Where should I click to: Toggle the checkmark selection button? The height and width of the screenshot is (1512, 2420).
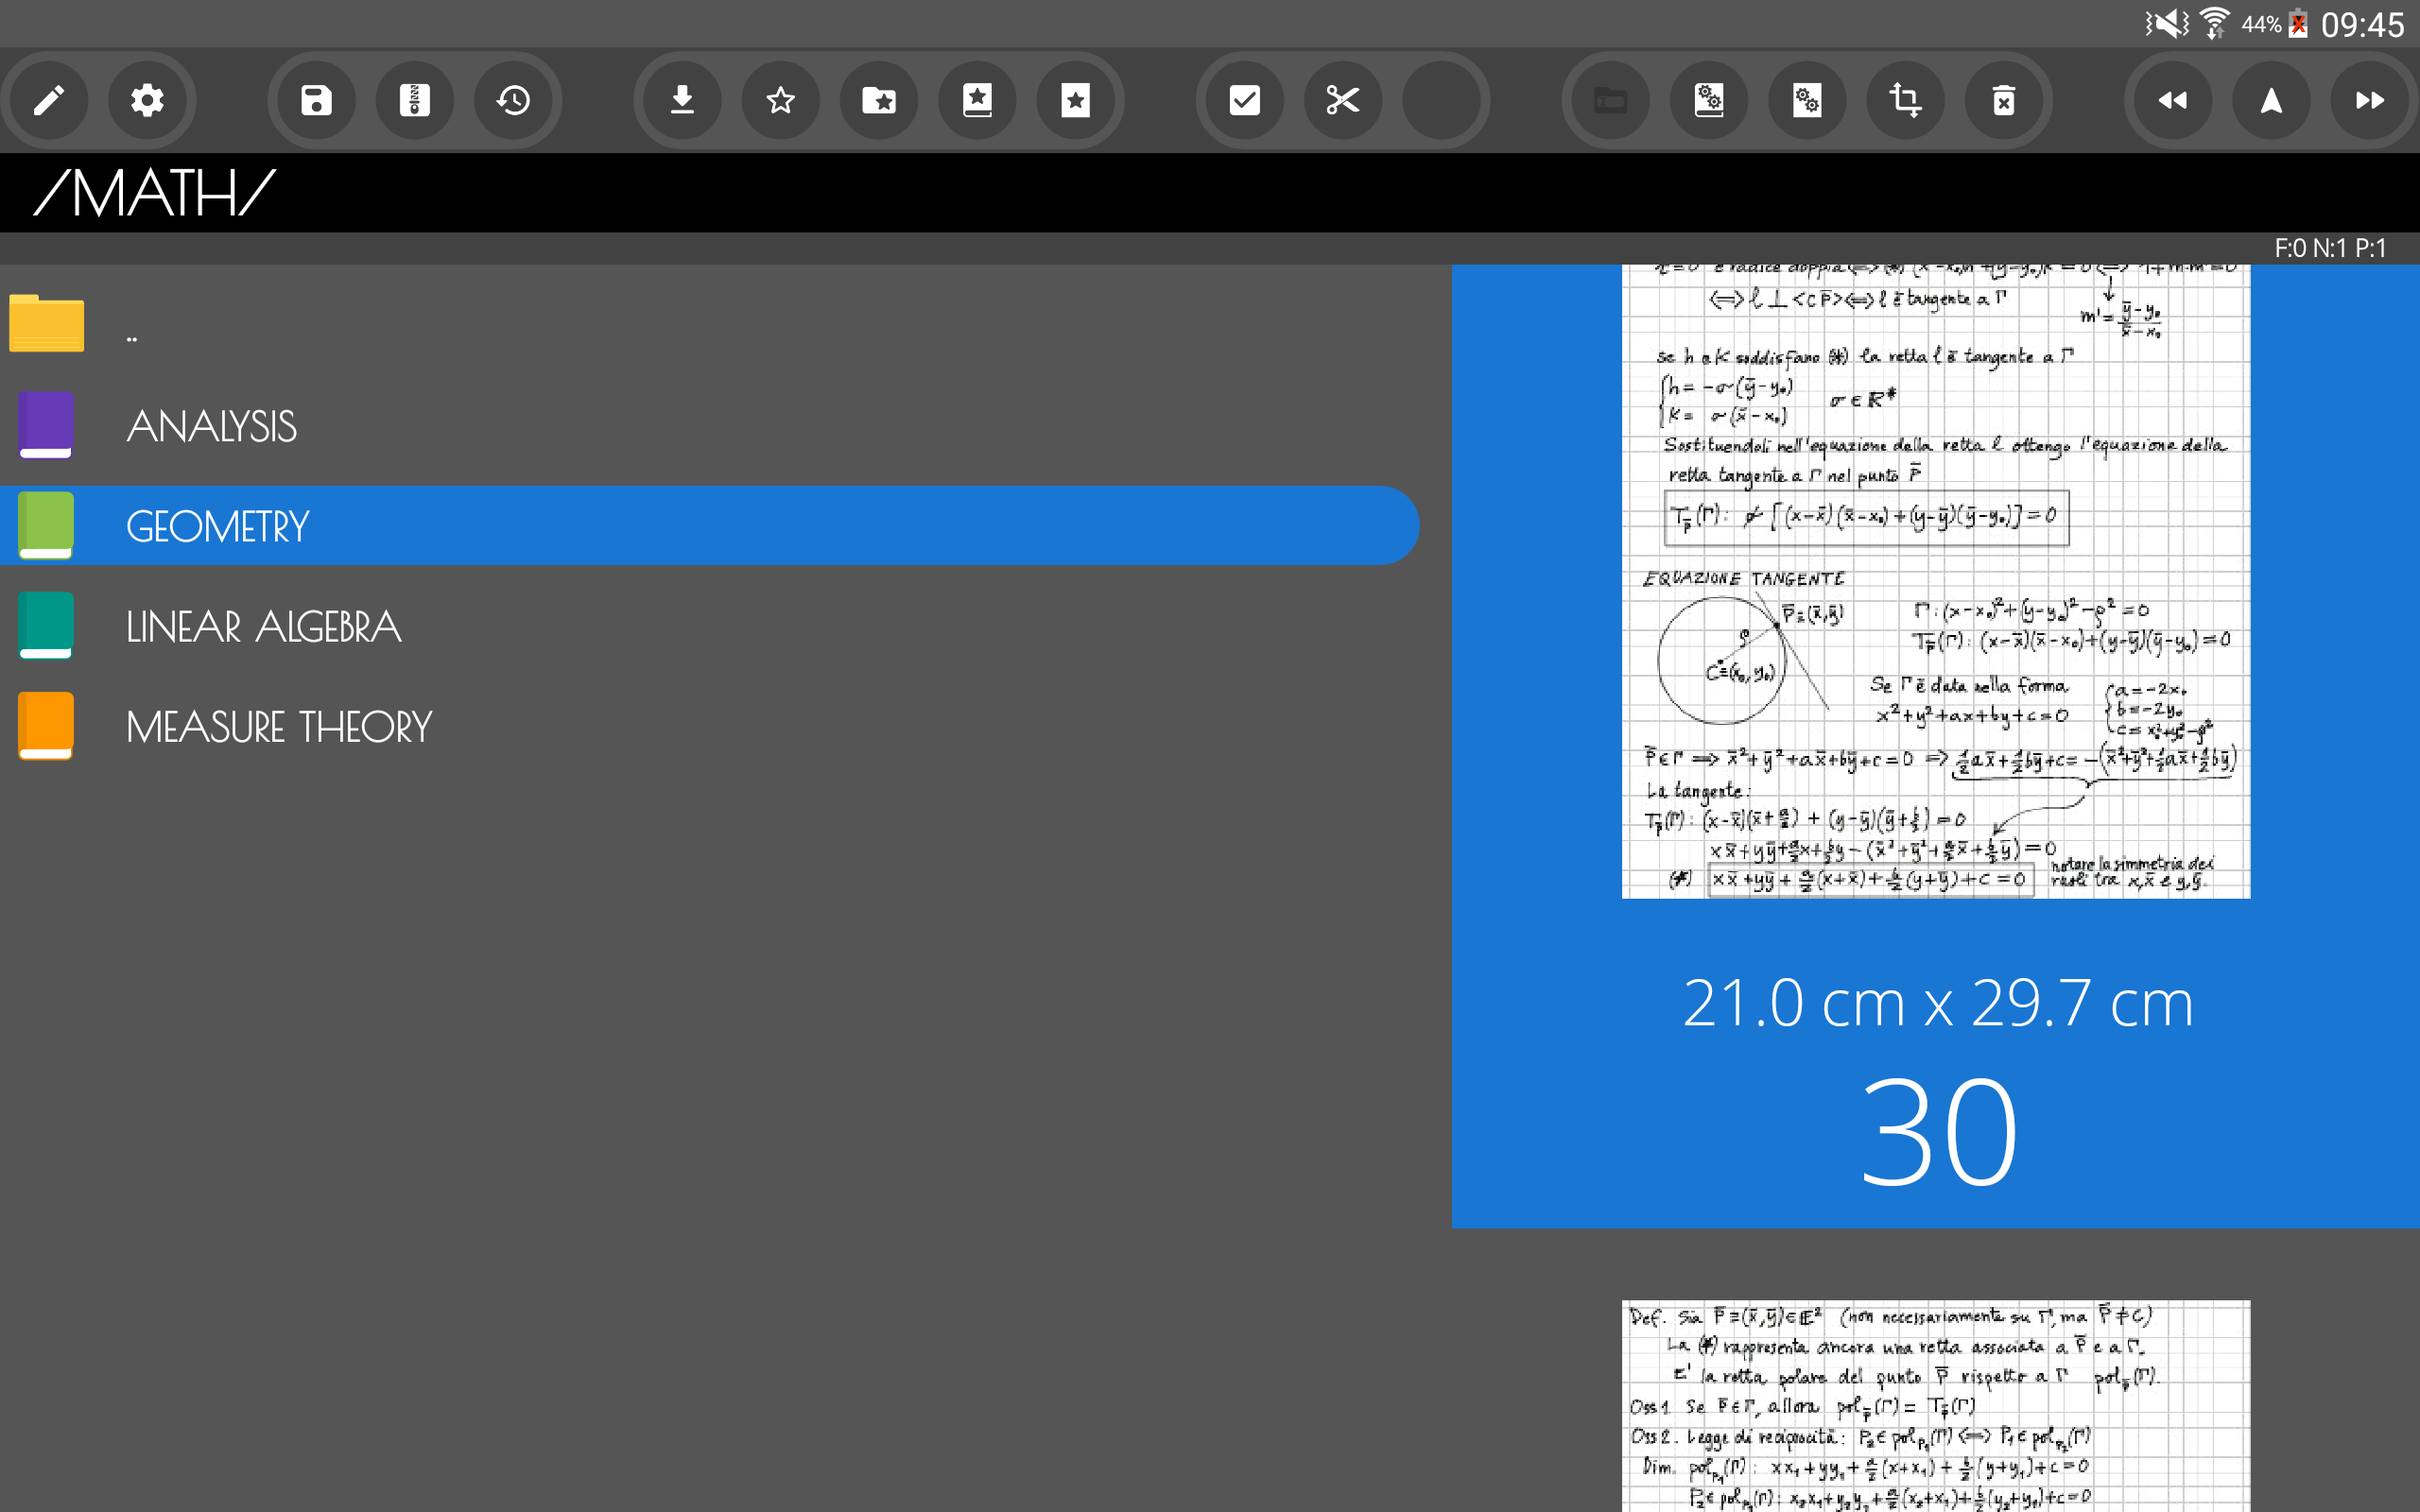(x=1244, y=100)
